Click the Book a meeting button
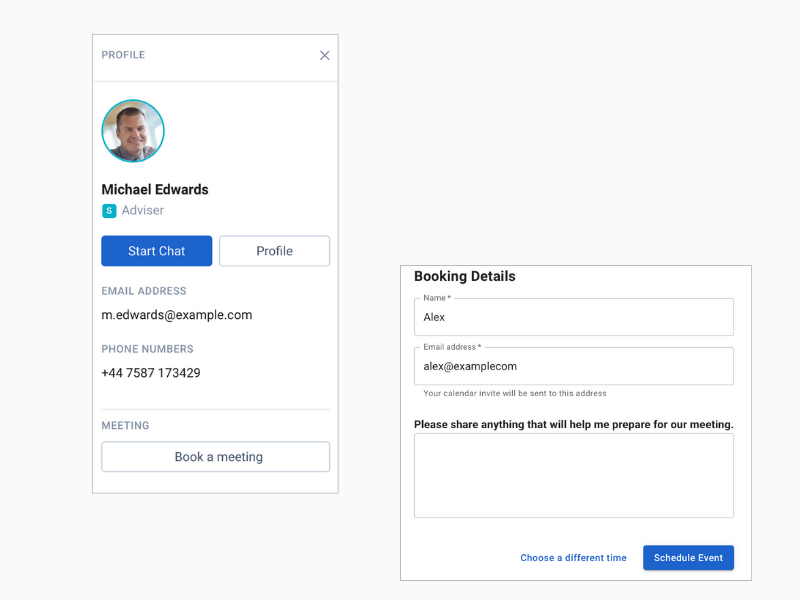This screenshot has height=600, width=800. point(215,457)
